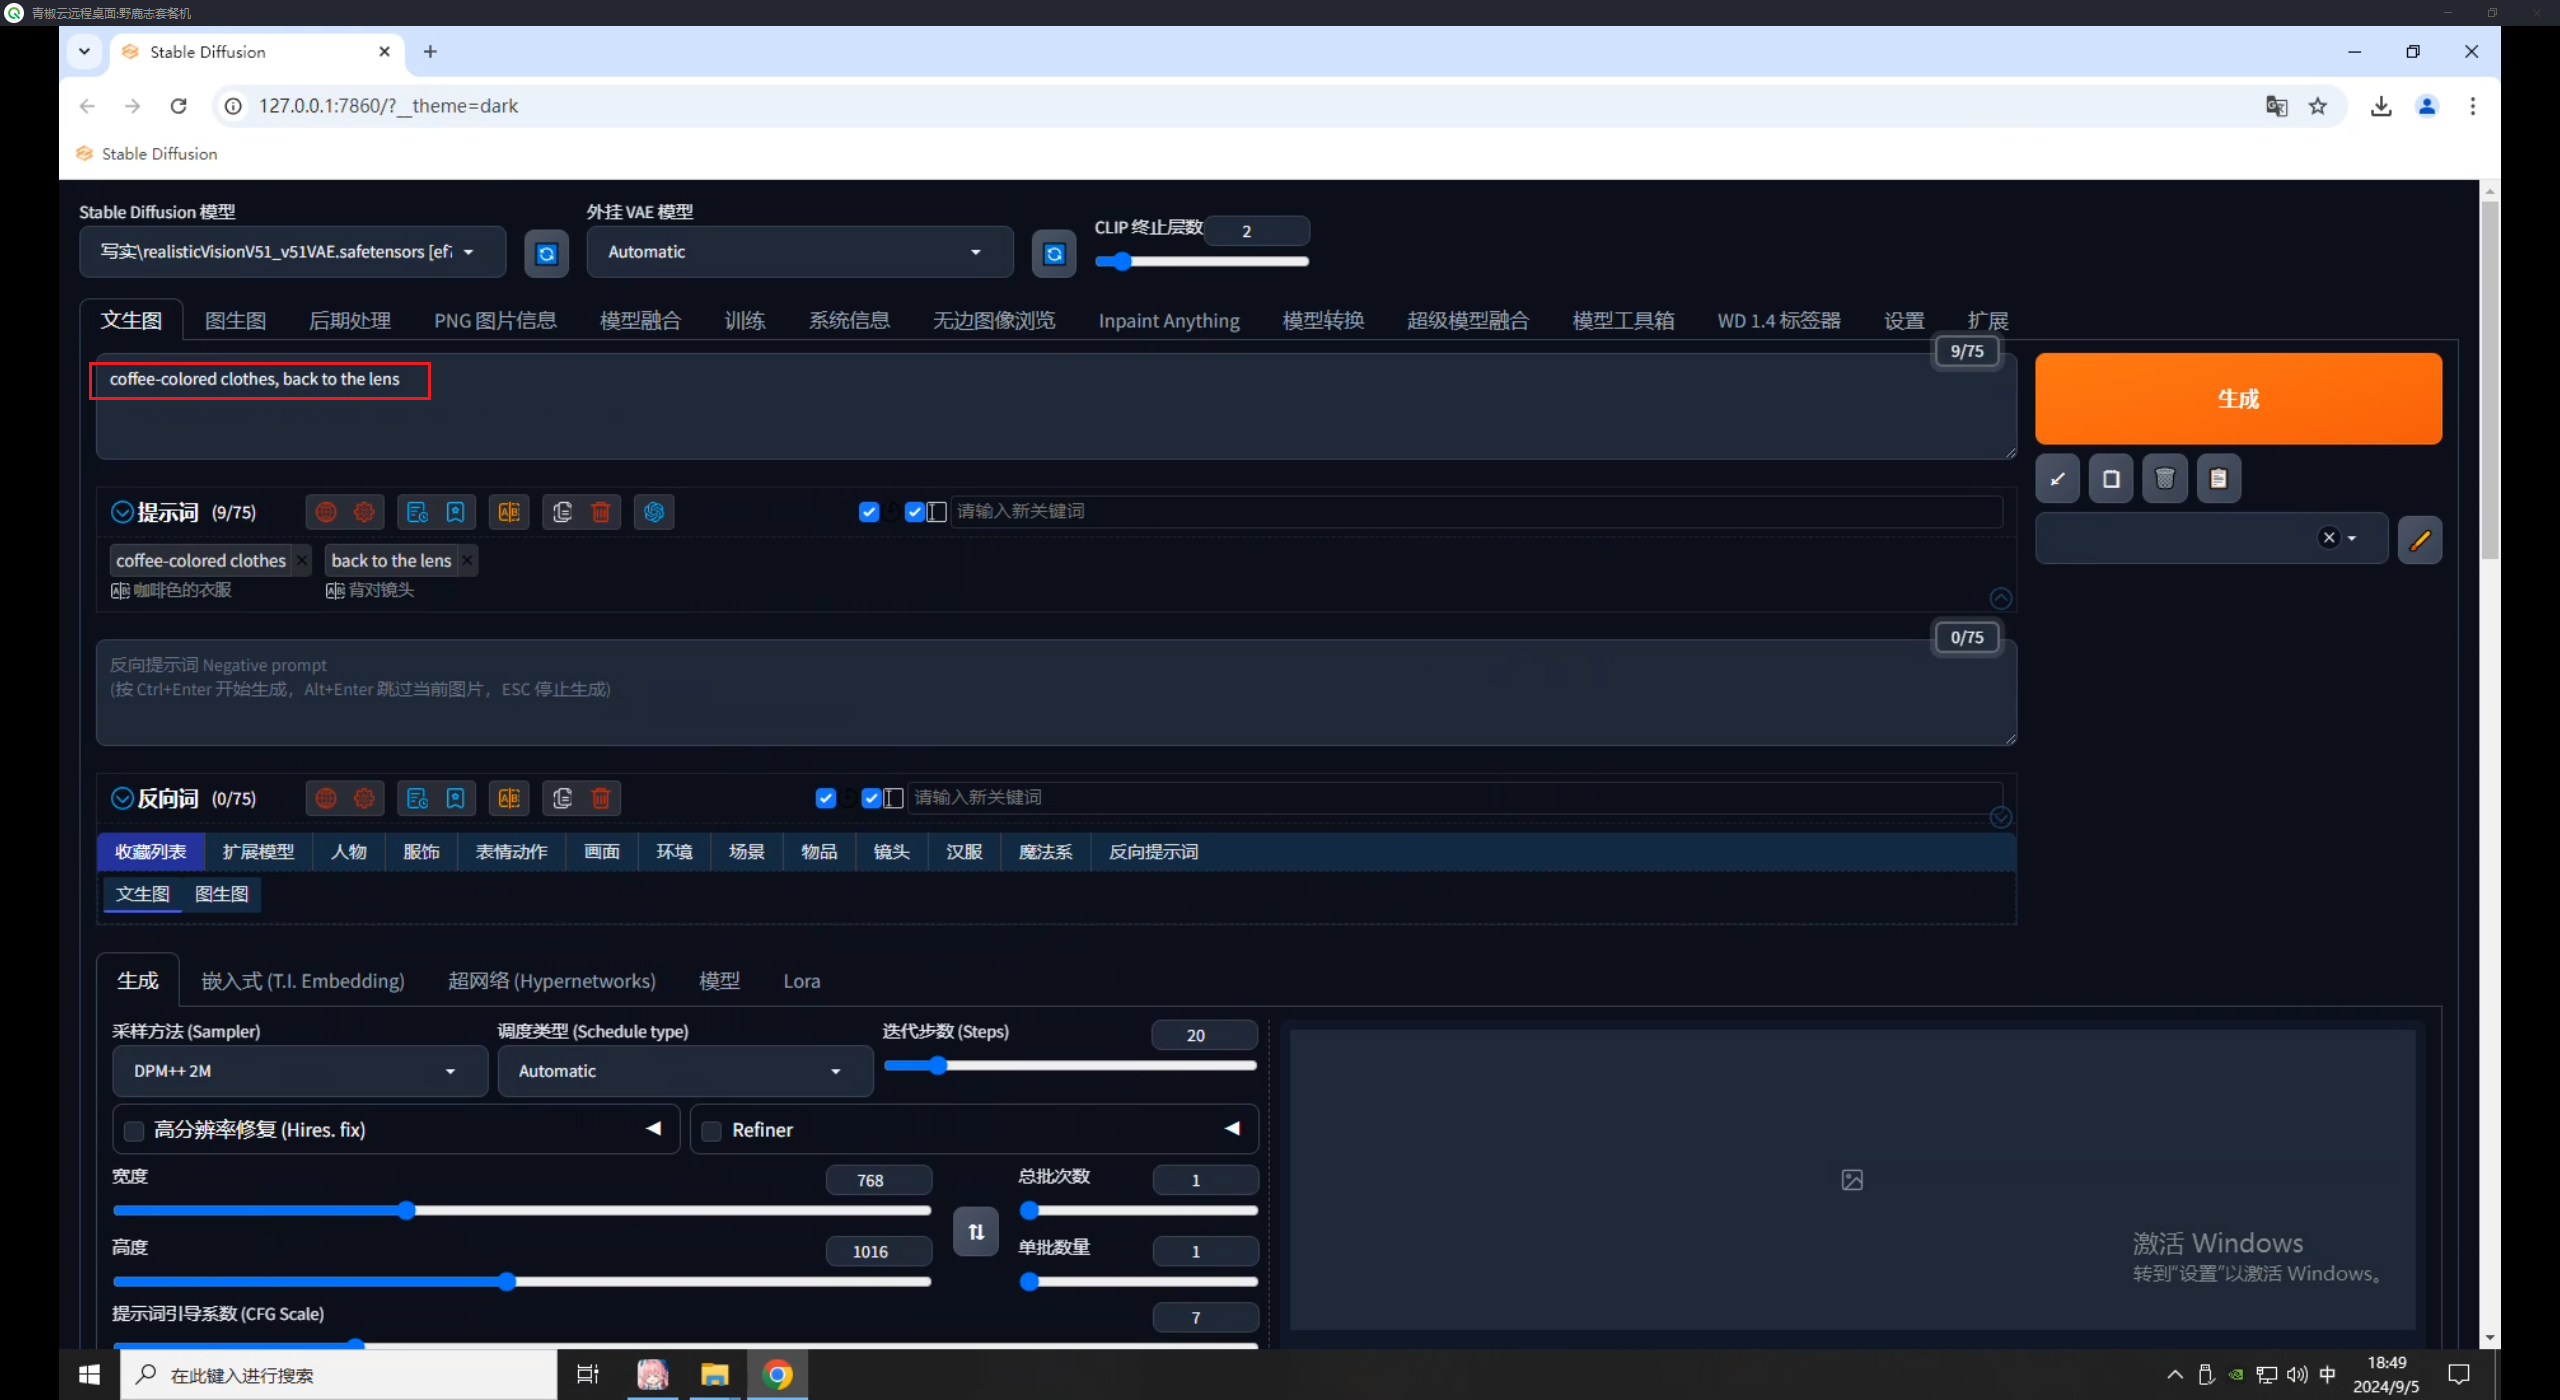Open 调度类型 Schedule type dropdown
Image resolution: width=2560 pixels, height=1400 pixels.
point(685,1071)
